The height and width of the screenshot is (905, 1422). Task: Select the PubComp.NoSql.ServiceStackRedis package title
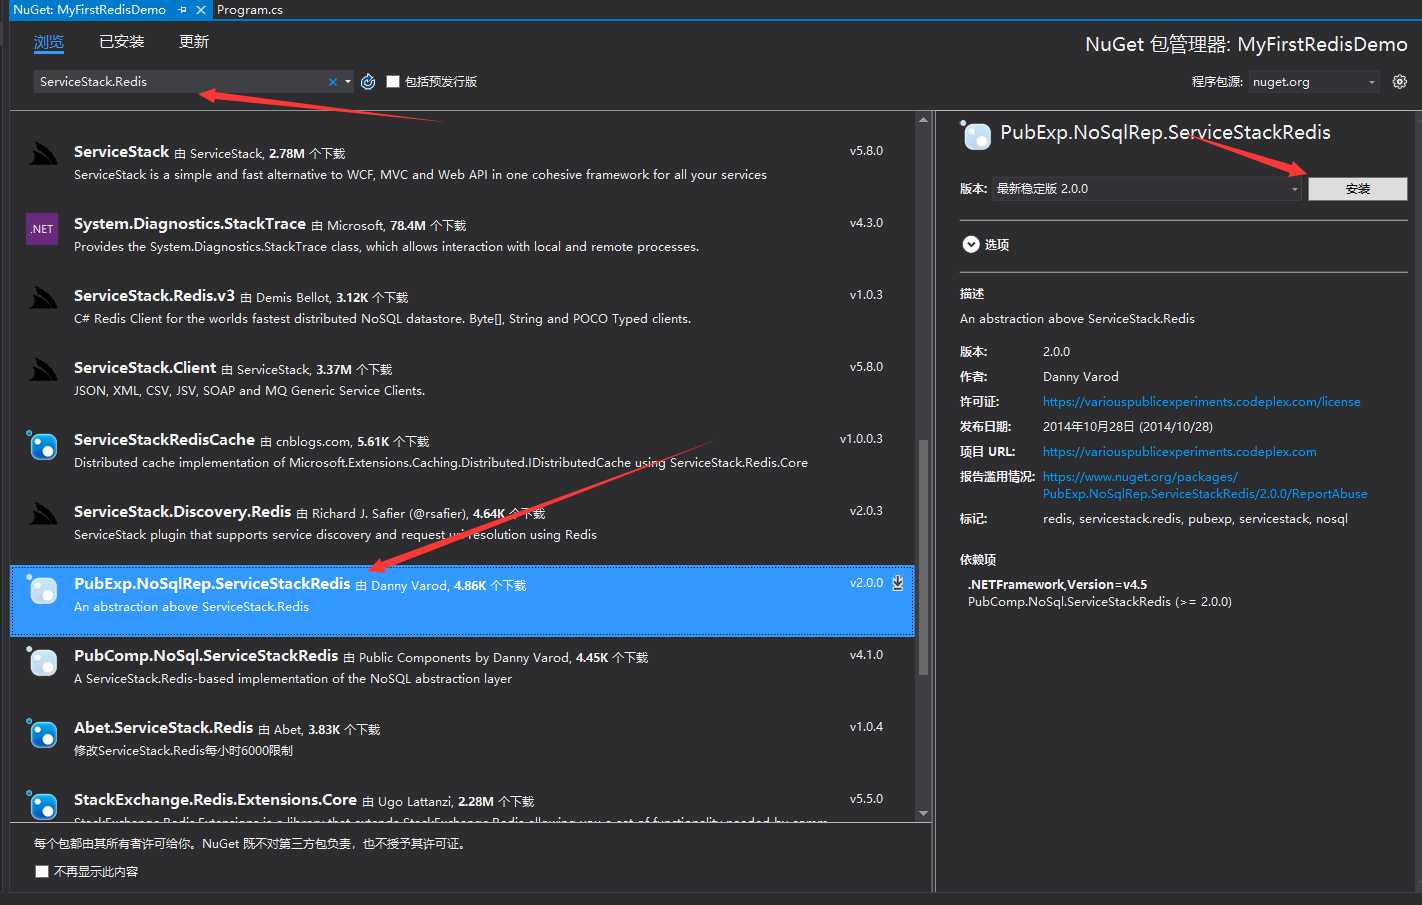tap(206, 656)
